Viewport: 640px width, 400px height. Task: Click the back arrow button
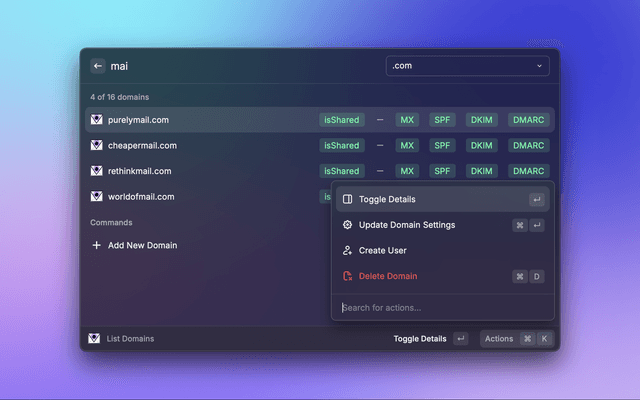[x=98, y=66]
